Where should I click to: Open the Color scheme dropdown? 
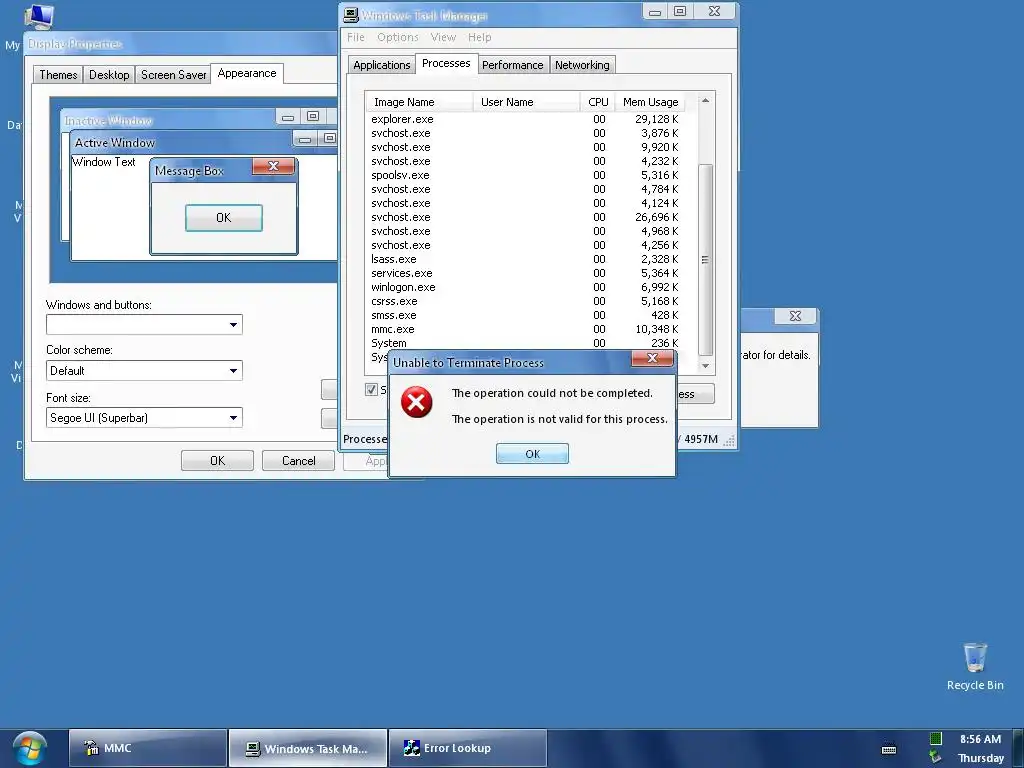point(144,371)
